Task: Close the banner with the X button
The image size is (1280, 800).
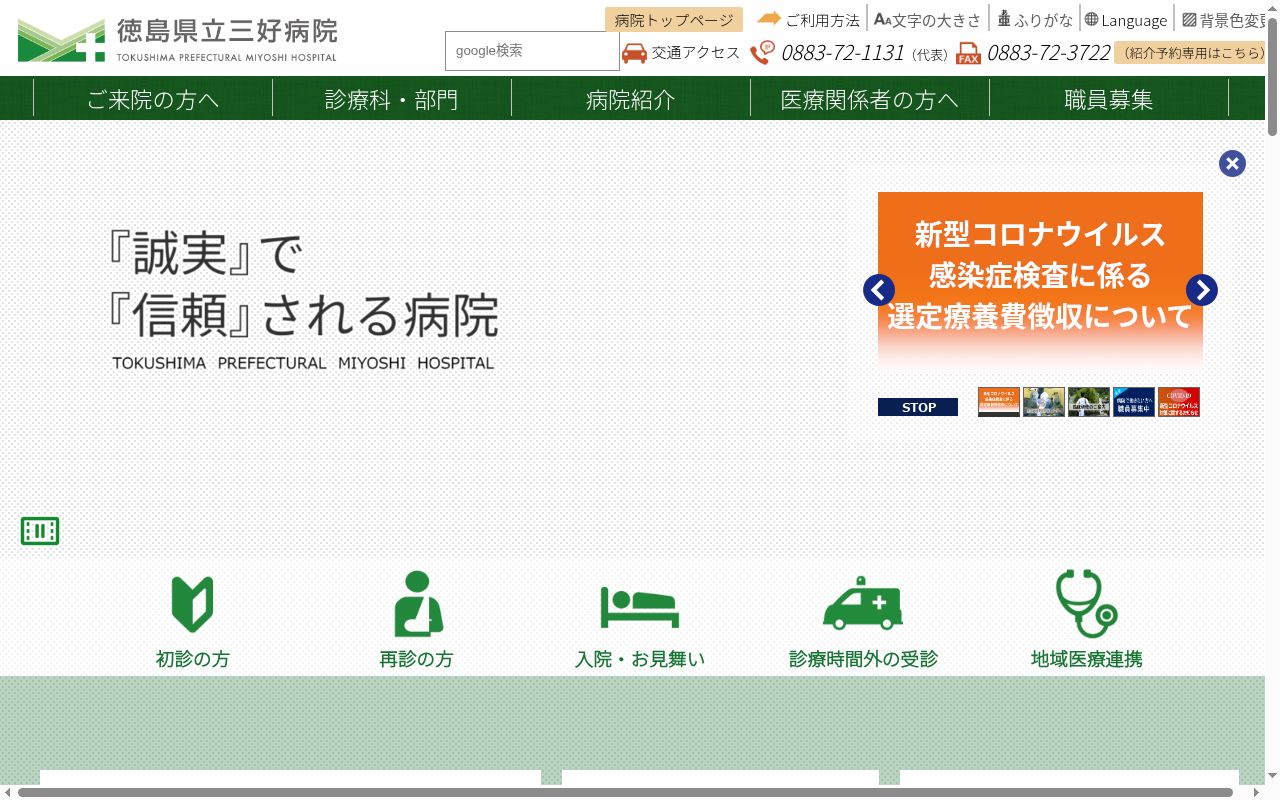Action: (1232, 164)
